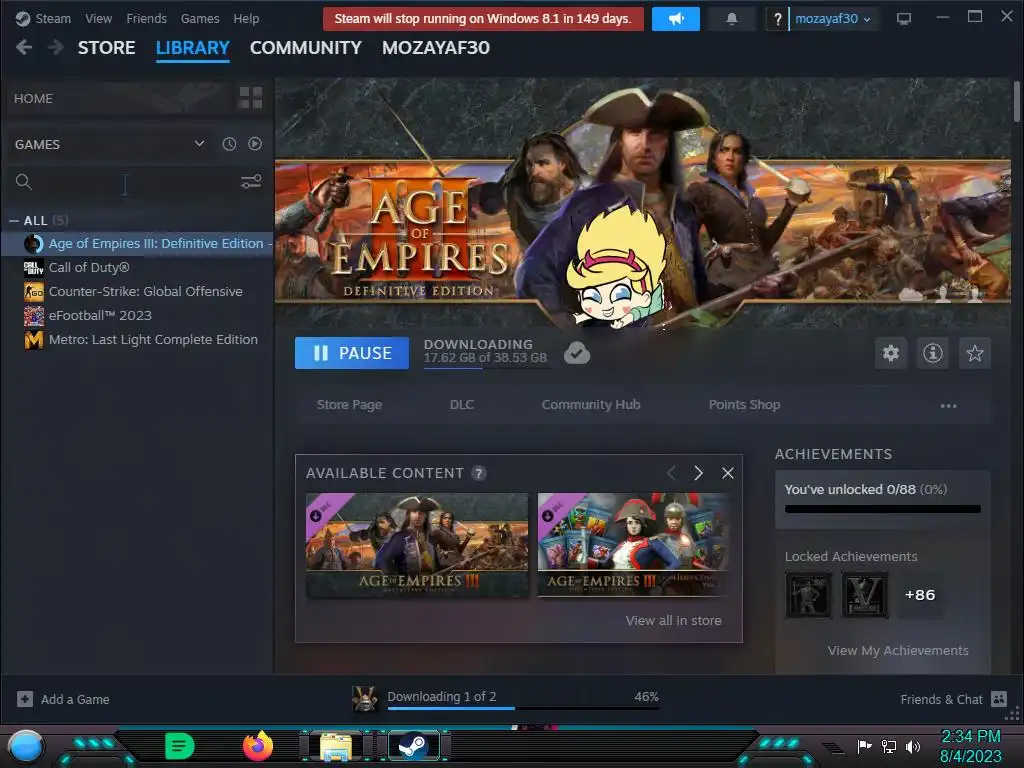Image resolution: width=1024 pixels, height=768 pixels.
Task: Open the second locked achievement icon
Action: pyautogui.click(x=865, y=595)
